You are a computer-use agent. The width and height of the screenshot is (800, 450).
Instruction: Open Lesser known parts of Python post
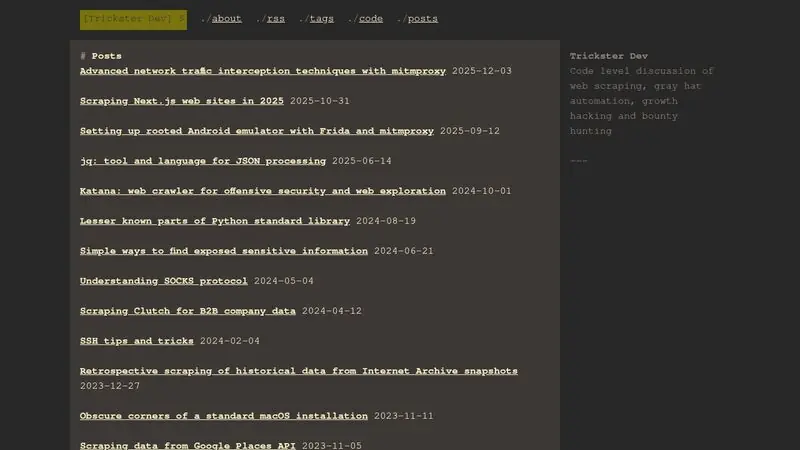click(215, 221)
